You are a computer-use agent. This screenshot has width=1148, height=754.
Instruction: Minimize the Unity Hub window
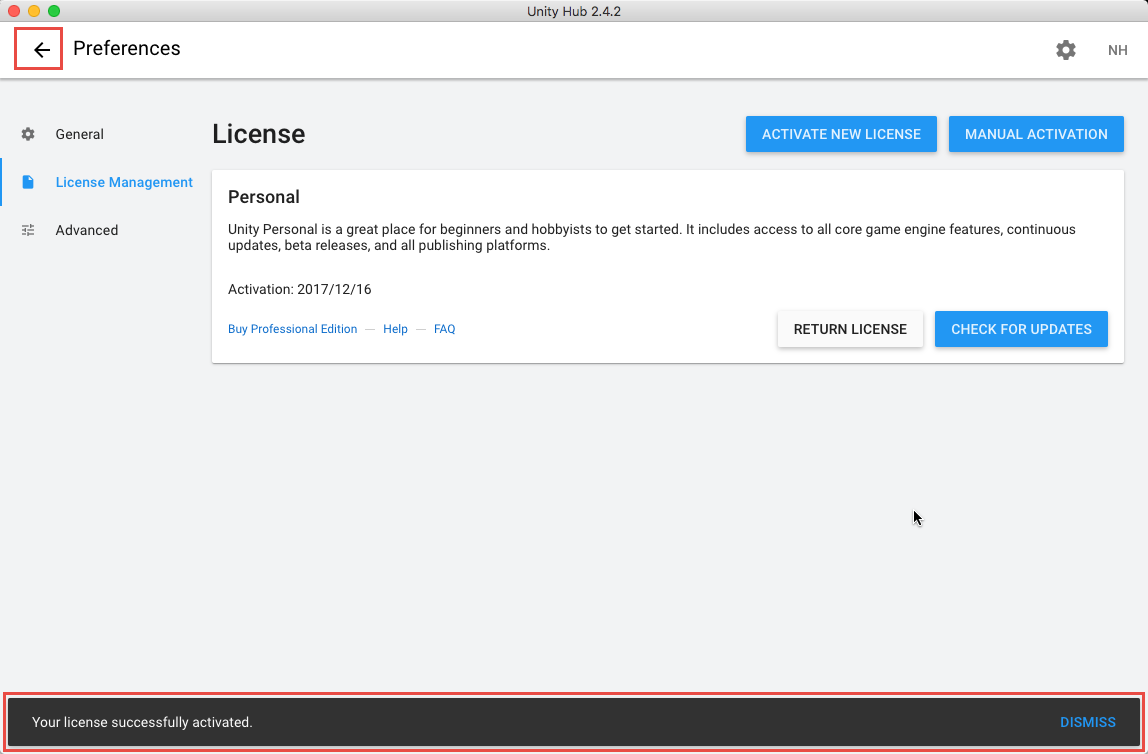coord(34,11)
